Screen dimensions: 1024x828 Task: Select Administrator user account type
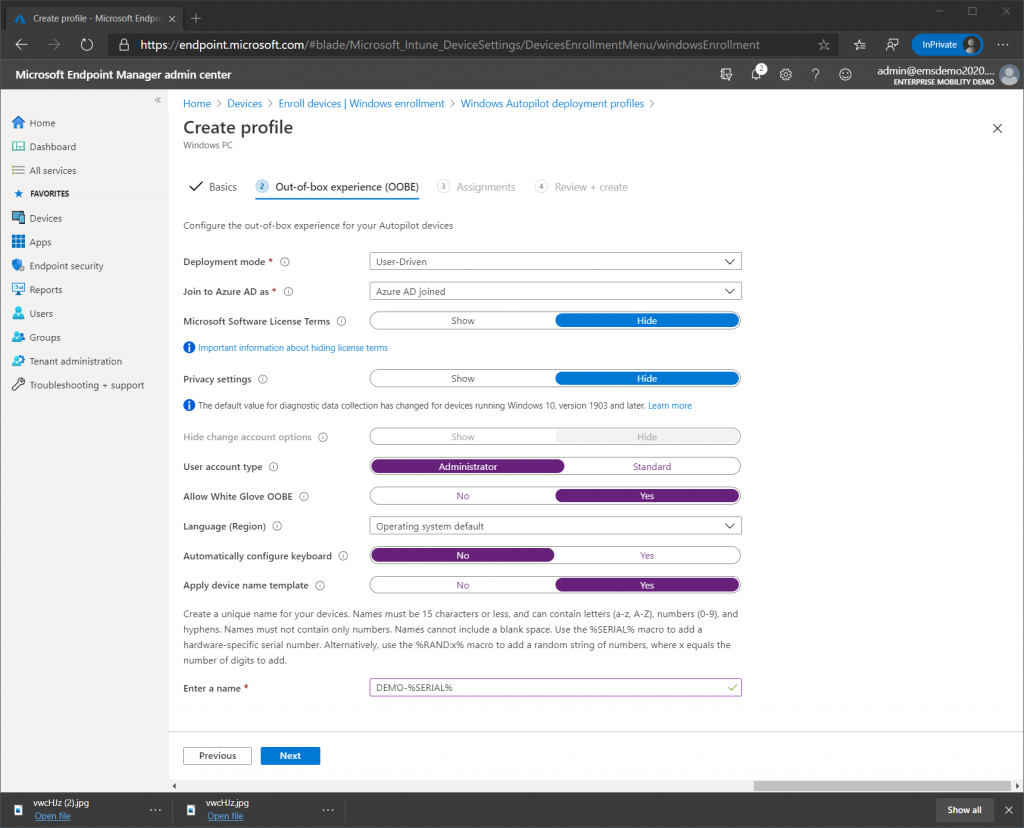click(x=468, y=466)
